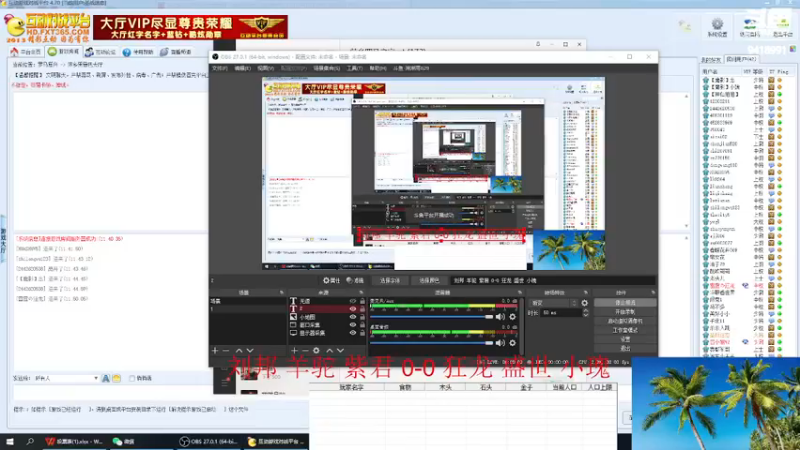Increase transition duration with stepper arrows
Image resolution: width=800 pixels, height=450 pixels.
[x=585, y=311]
